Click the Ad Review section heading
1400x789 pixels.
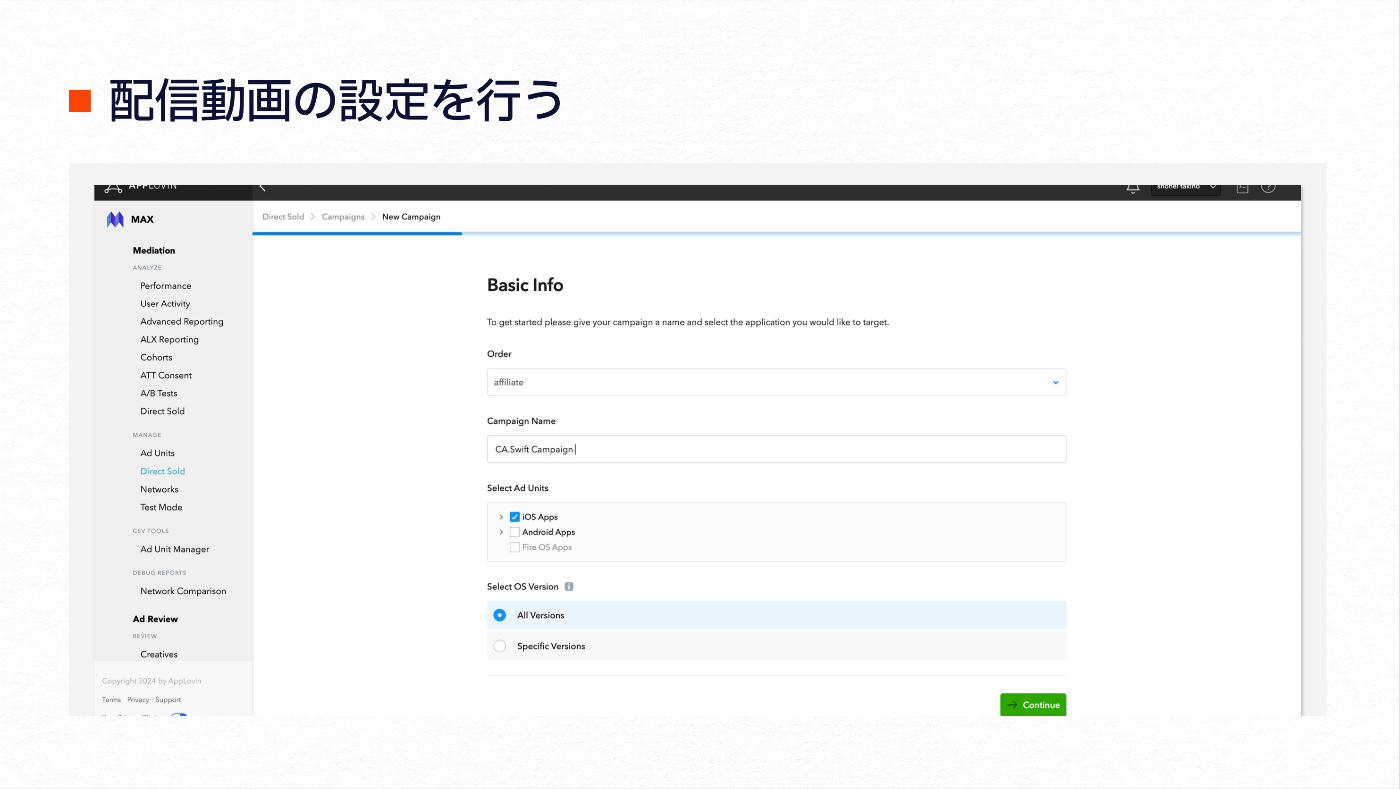click(155, 620)
